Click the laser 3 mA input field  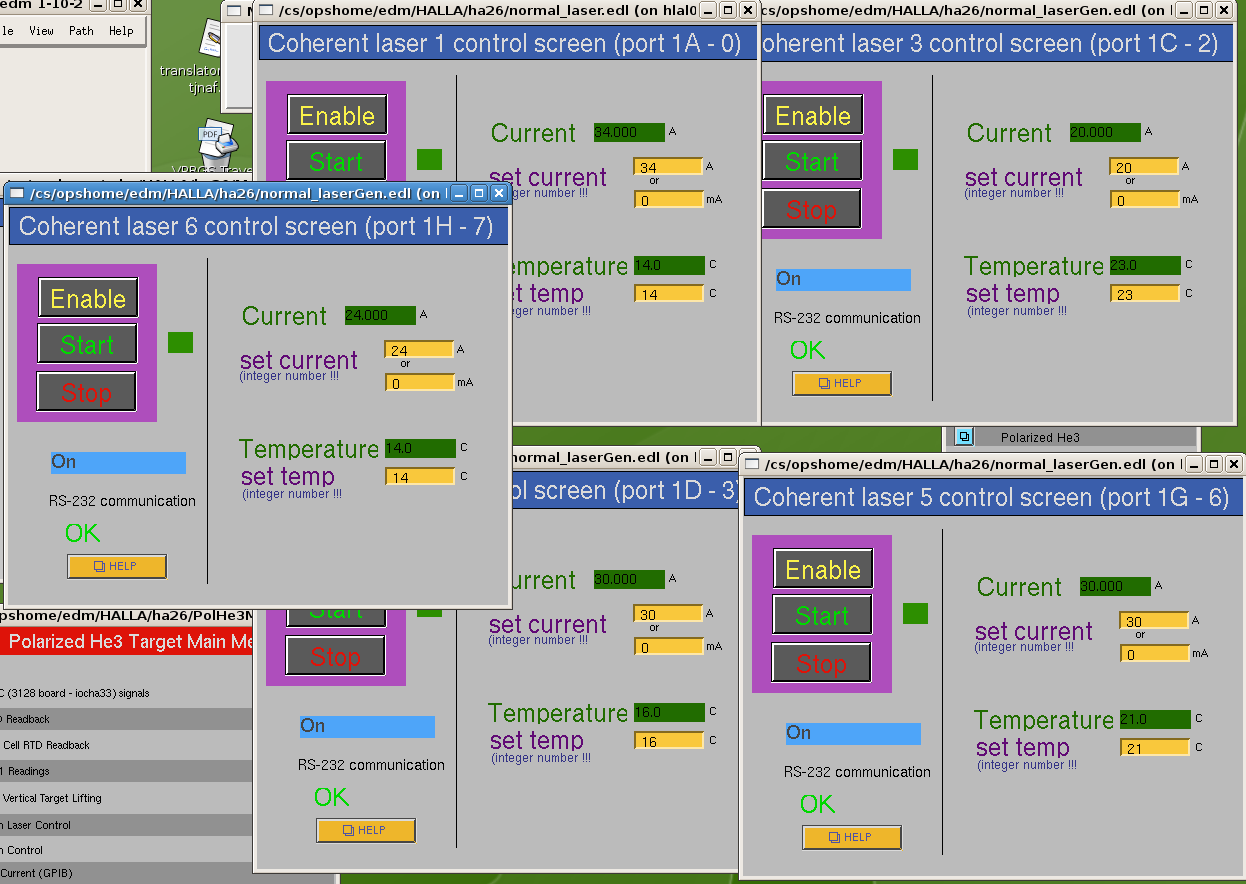point(1144,200)
